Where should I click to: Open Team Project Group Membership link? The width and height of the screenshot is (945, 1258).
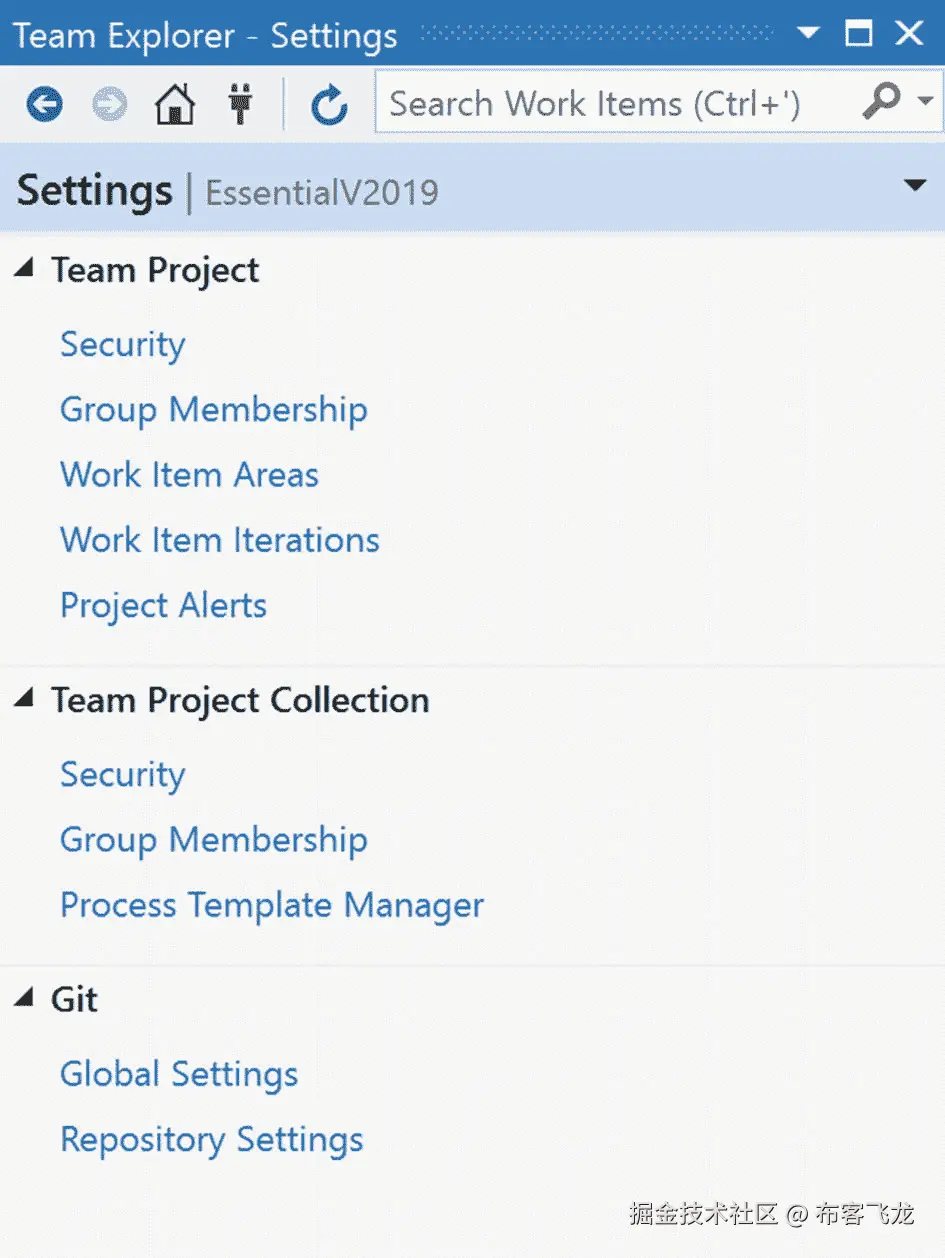(x=214, y=410)
